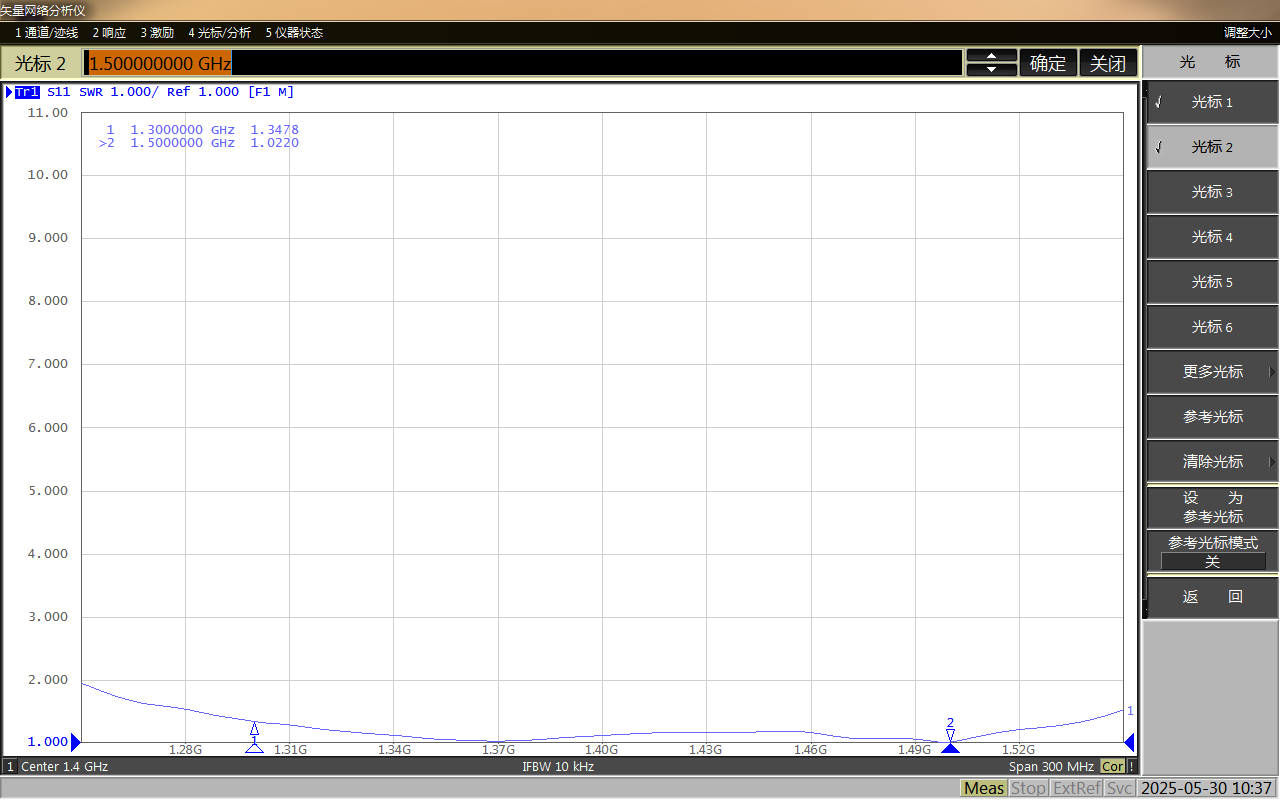Toggle 光标 1 softkey
This screenshot has height=800, width=1280.
(x=1212, y=102)
